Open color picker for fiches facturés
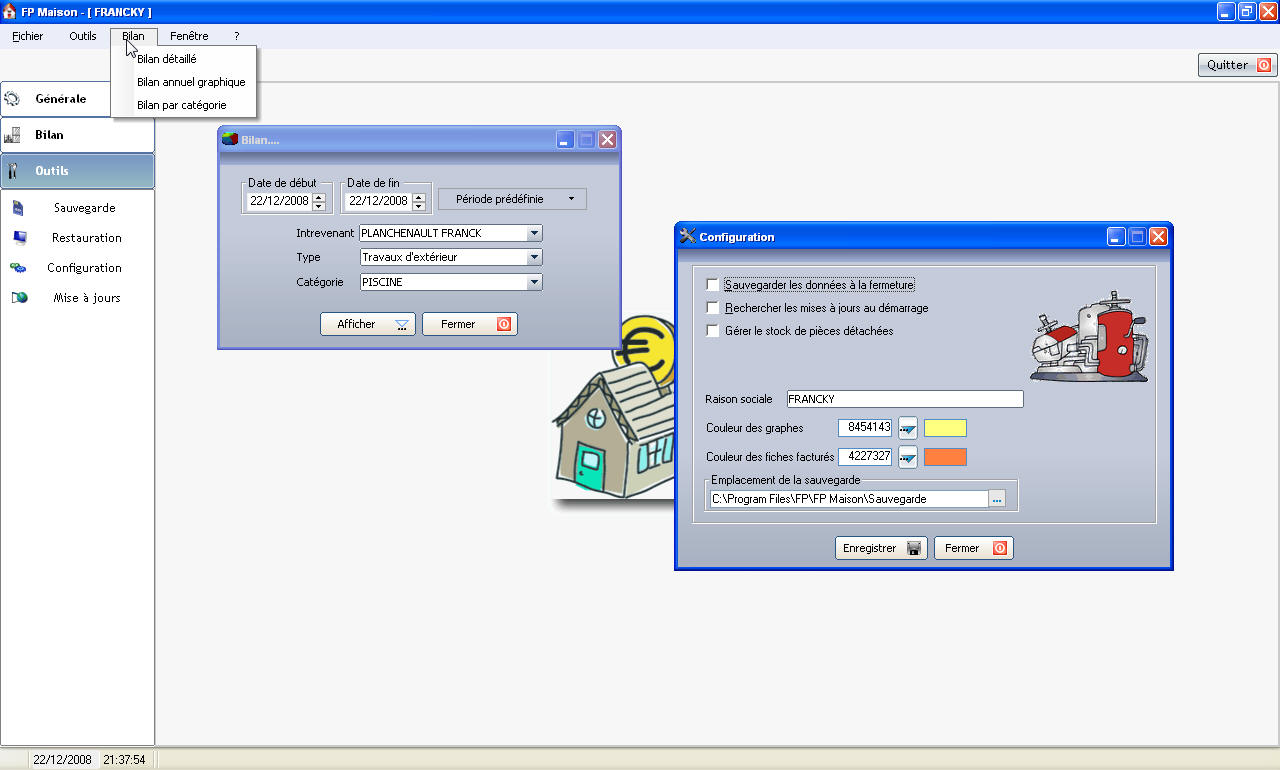The image size is (1280, 770). [907, 458]
